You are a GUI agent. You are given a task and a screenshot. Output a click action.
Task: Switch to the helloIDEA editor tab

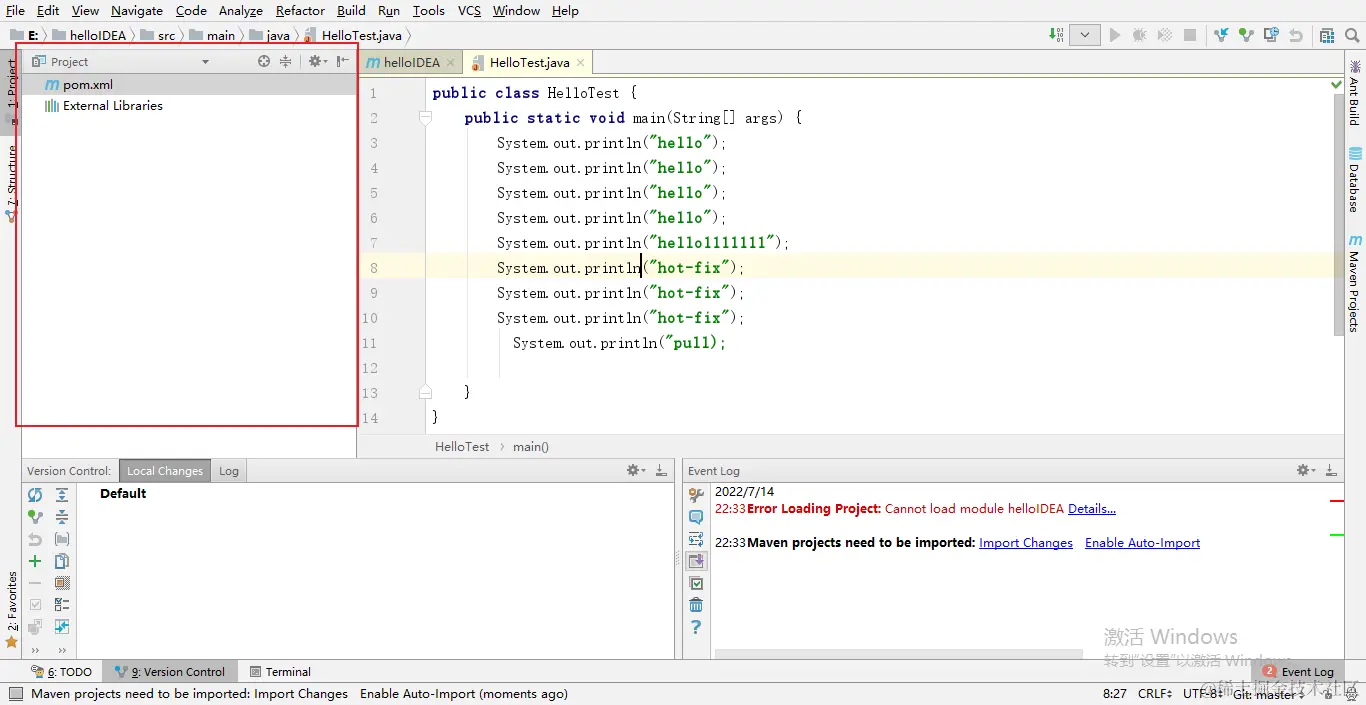411,62
